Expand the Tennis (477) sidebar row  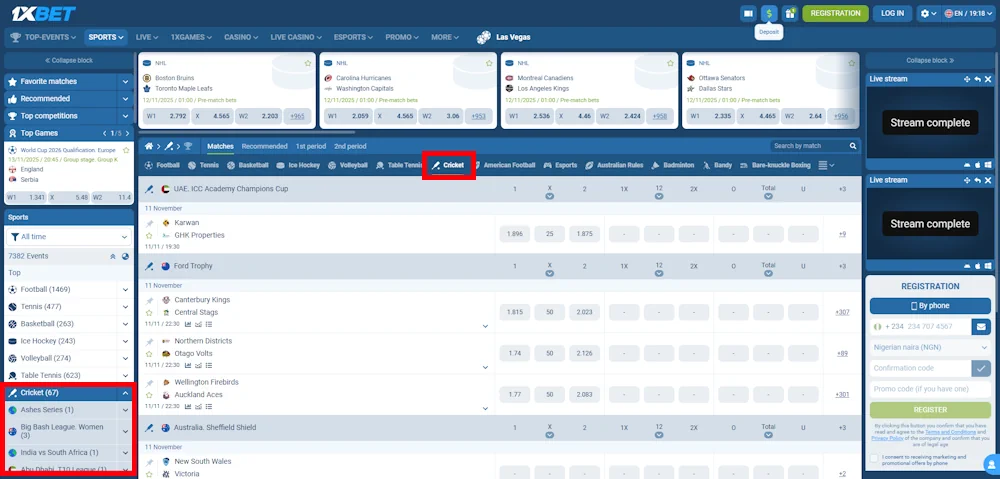pyautogui.click(x=126, y=307)
